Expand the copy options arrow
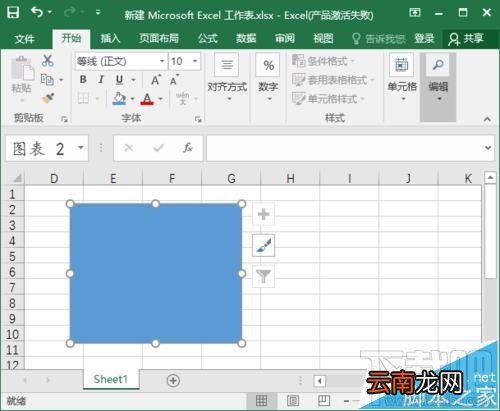The height and width of the screenshot is (411, 500). click(61, 80)
